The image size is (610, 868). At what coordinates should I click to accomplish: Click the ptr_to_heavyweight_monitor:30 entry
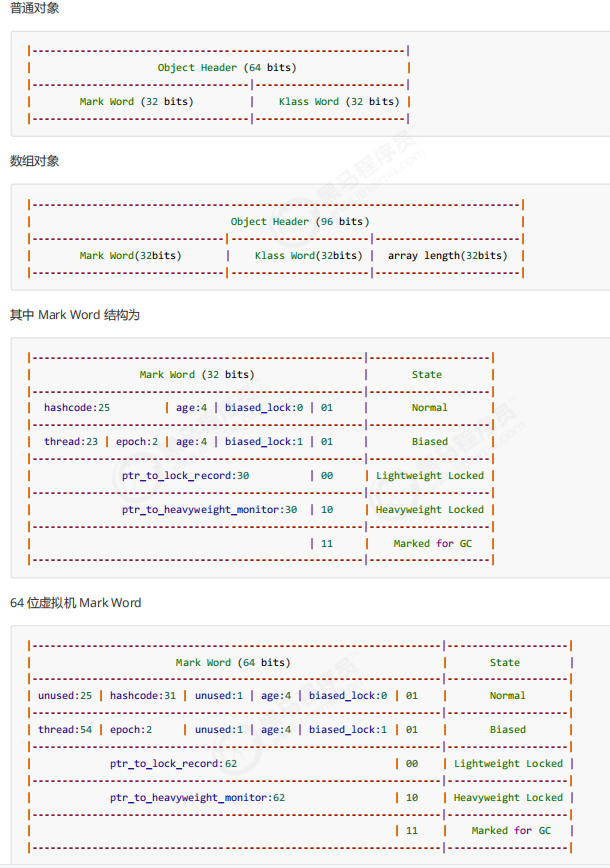(x=210, y=510)
